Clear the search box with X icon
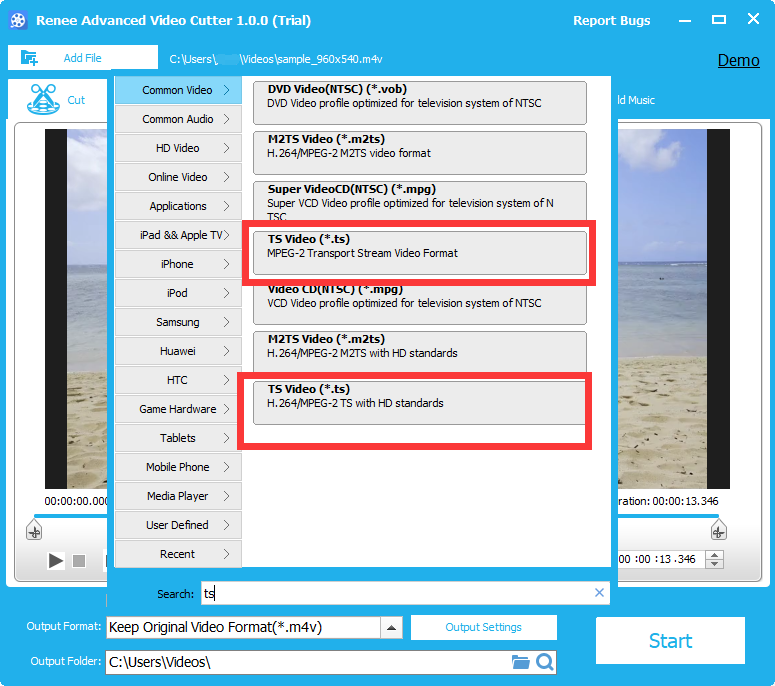 coord(599,593)
